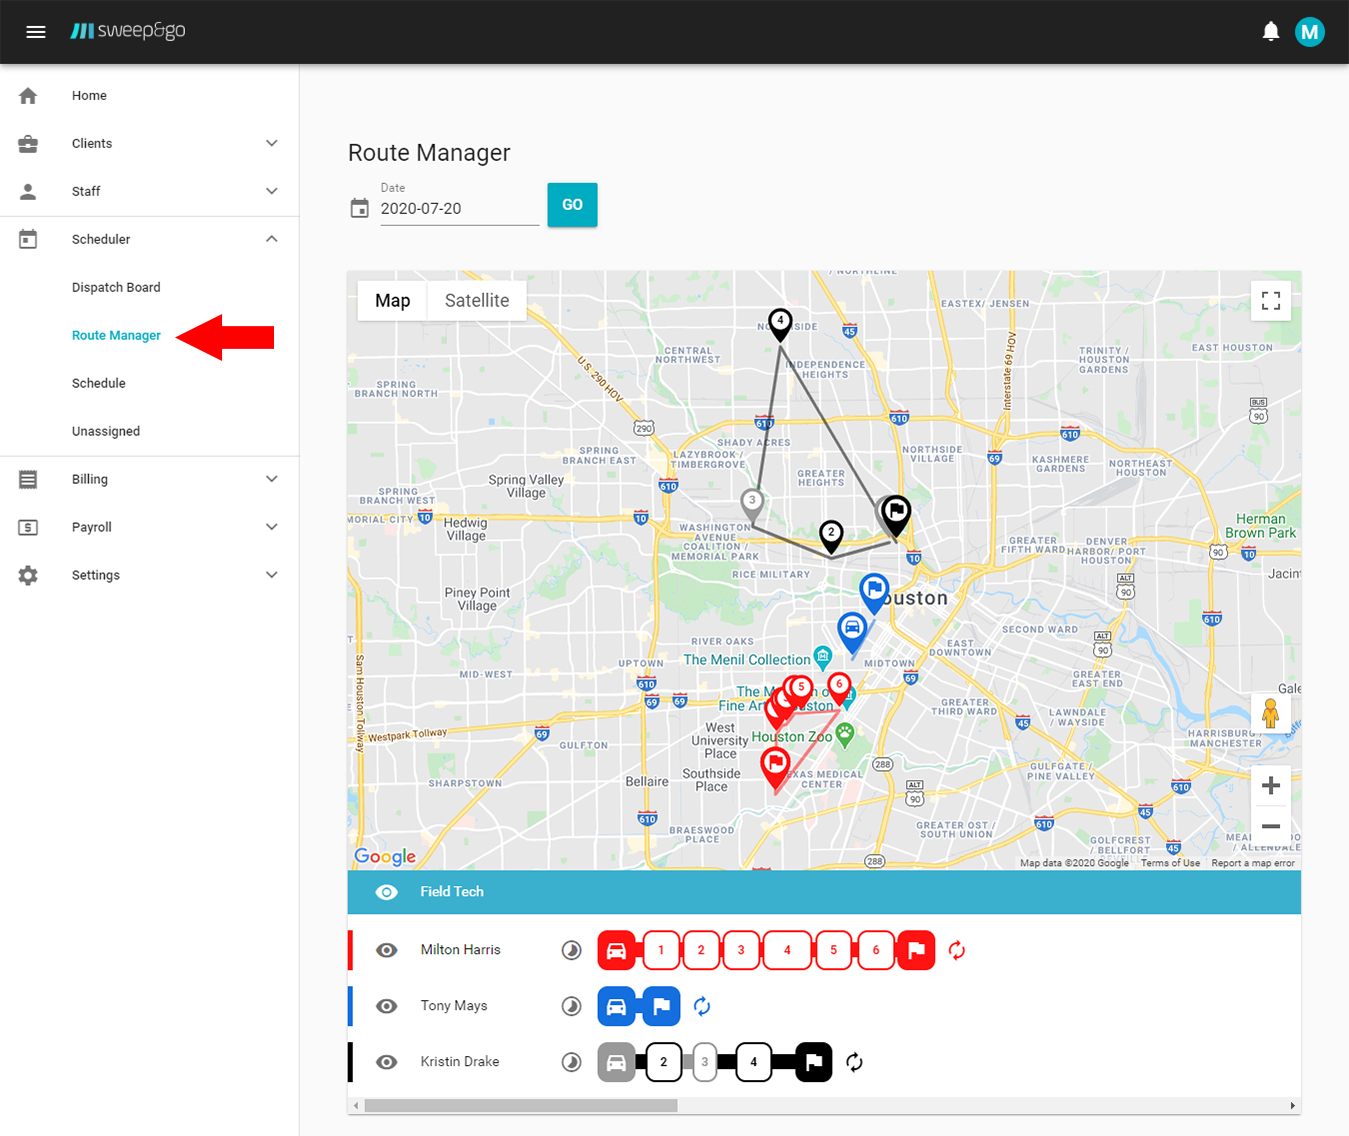
Task: Open the Dispatch Board page
Action: click(x=116, y=287)
